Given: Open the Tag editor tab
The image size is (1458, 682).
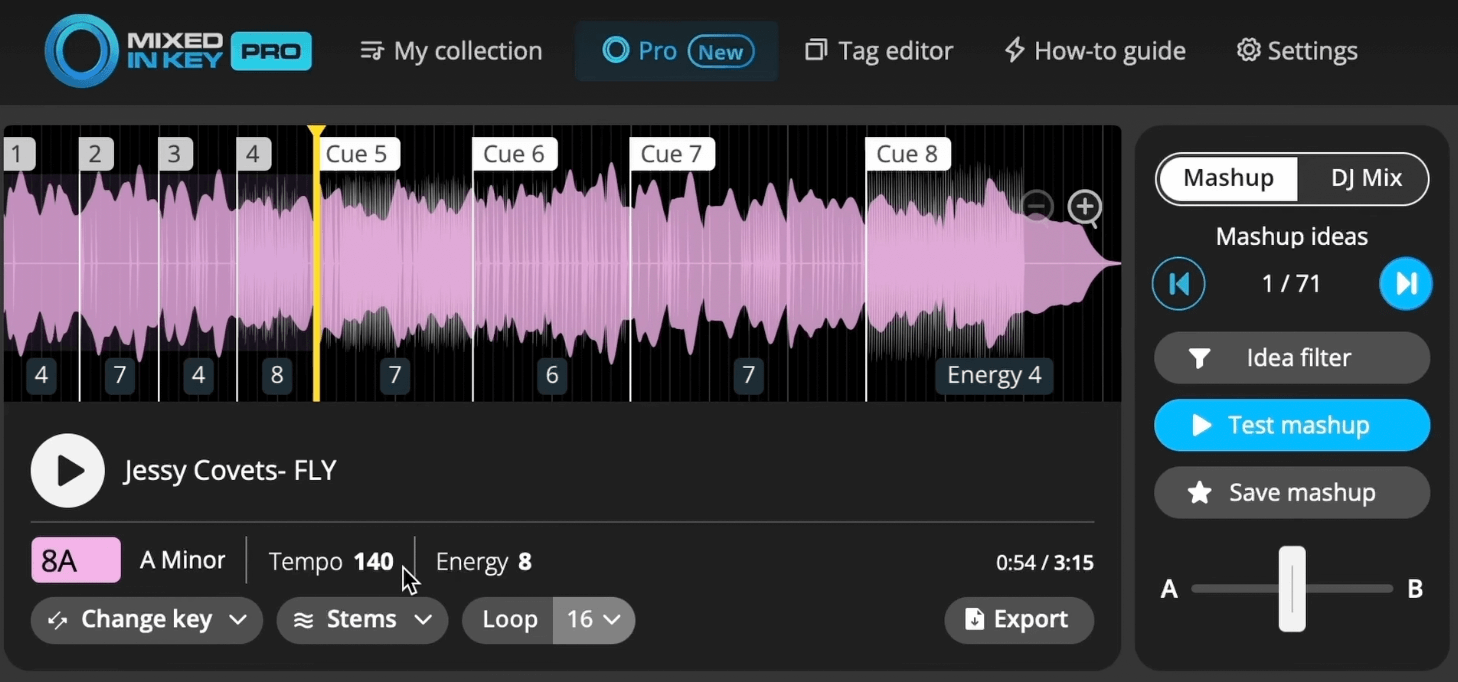Looking at the screenshot, I should click(x=879, y=51).
